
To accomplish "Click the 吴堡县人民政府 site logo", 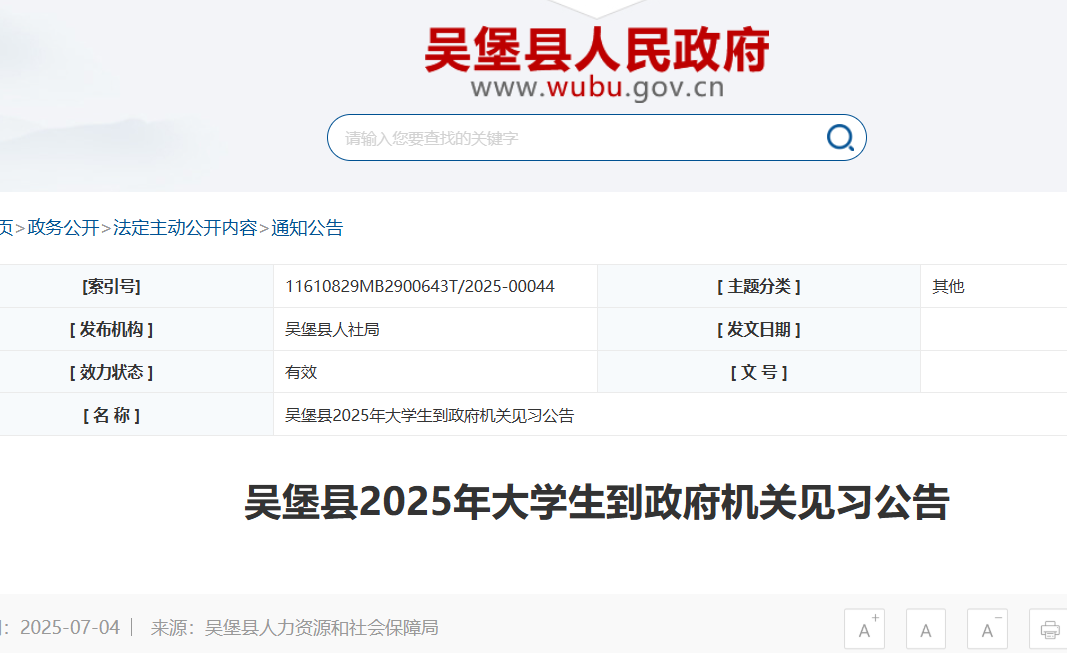I will (597, 50).
